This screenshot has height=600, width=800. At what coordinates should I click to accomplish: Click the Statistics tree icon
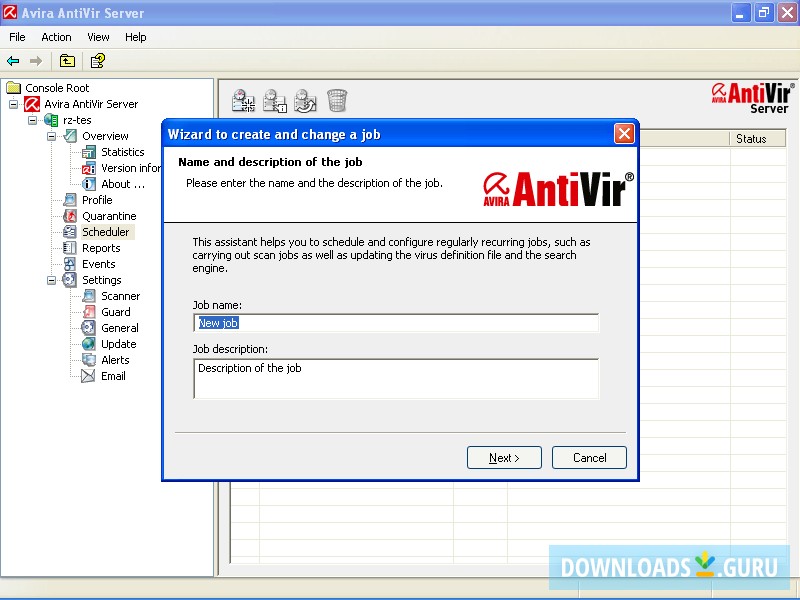(89, 152)
